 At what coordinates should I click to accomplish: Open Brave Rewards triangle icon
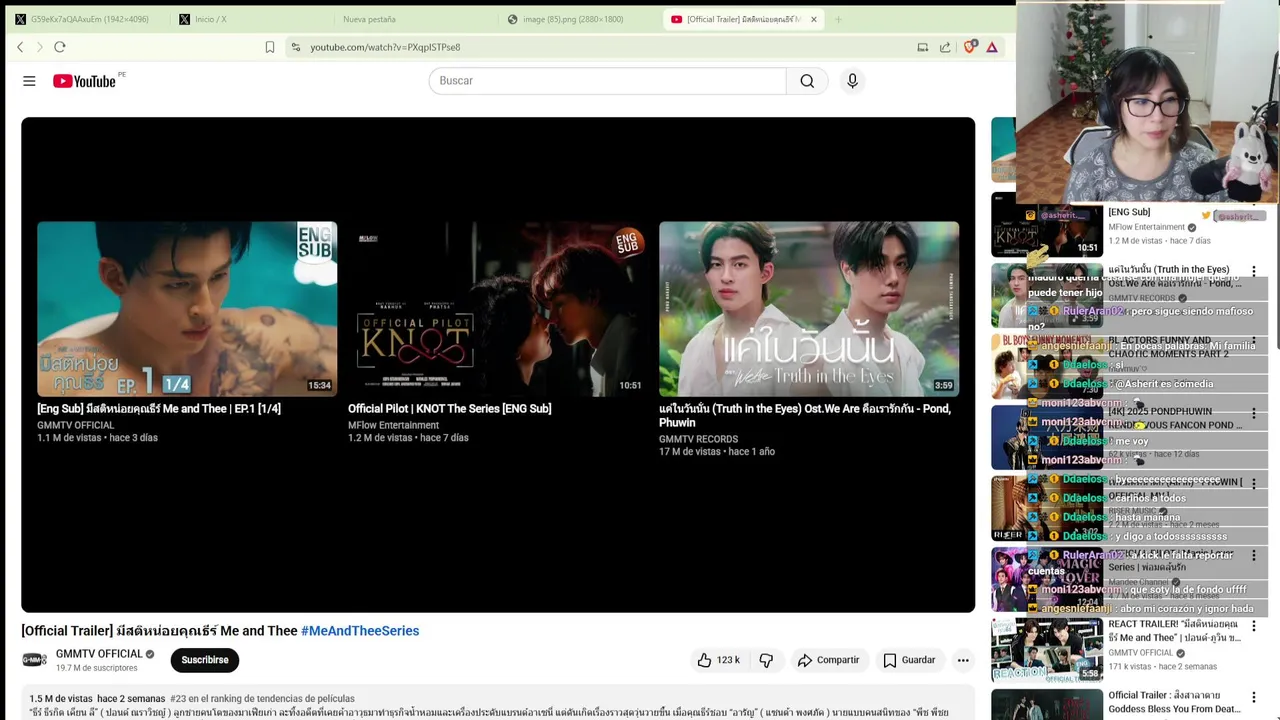coord(992,47)
